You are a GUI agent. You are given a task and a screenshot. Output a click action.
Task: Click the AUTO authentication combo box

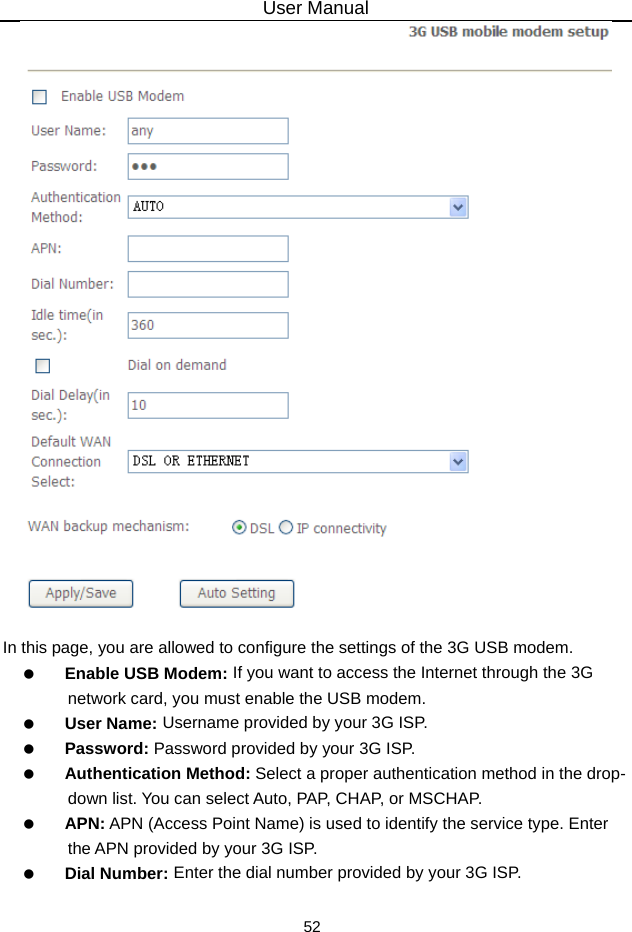(x=290, y=207)
